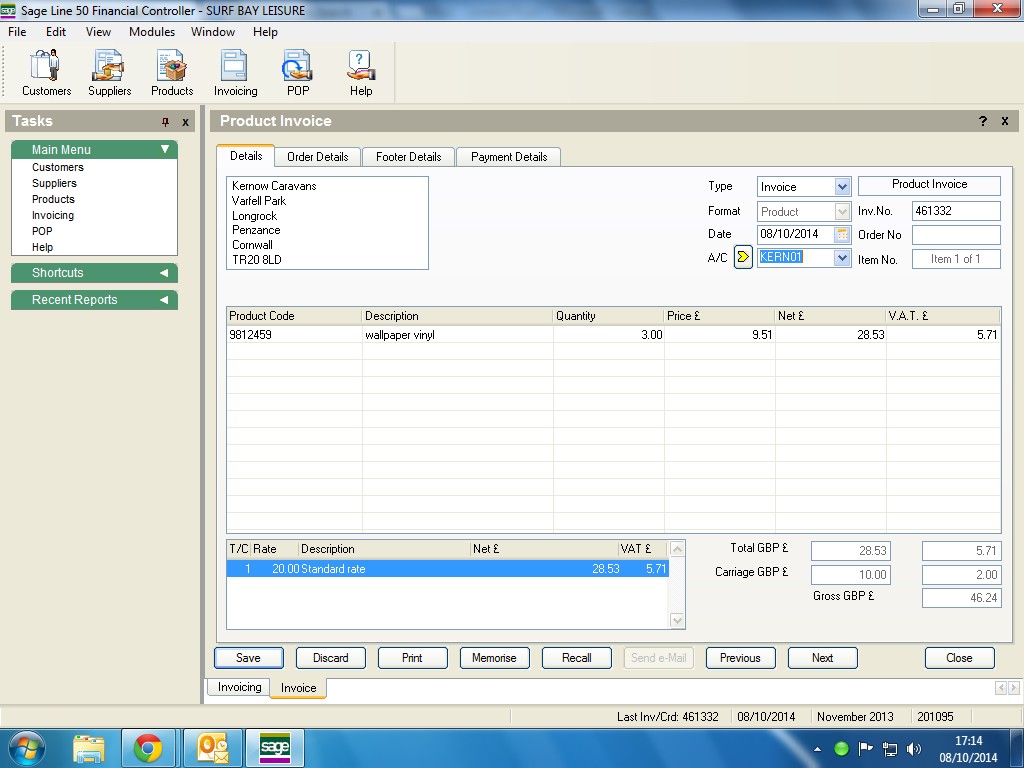This screenshot has width=1024, height=768.
Task: Click the Order No input field
Action: point(955,235)
